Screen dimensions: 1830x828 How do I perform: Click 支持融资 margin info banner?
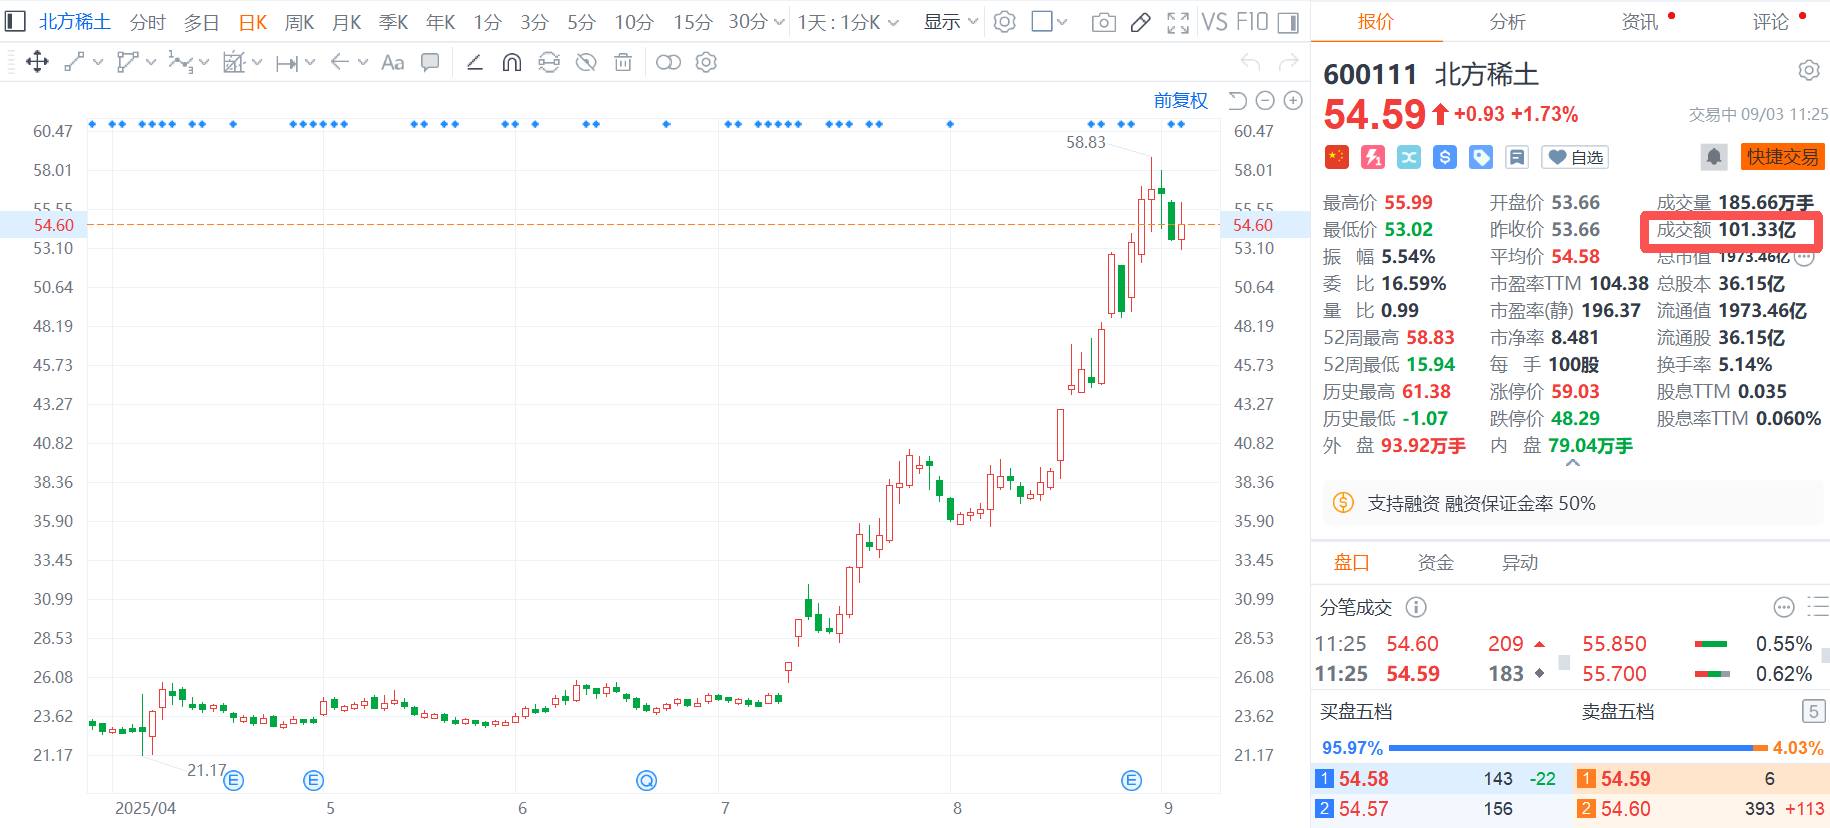point(1574,503)
